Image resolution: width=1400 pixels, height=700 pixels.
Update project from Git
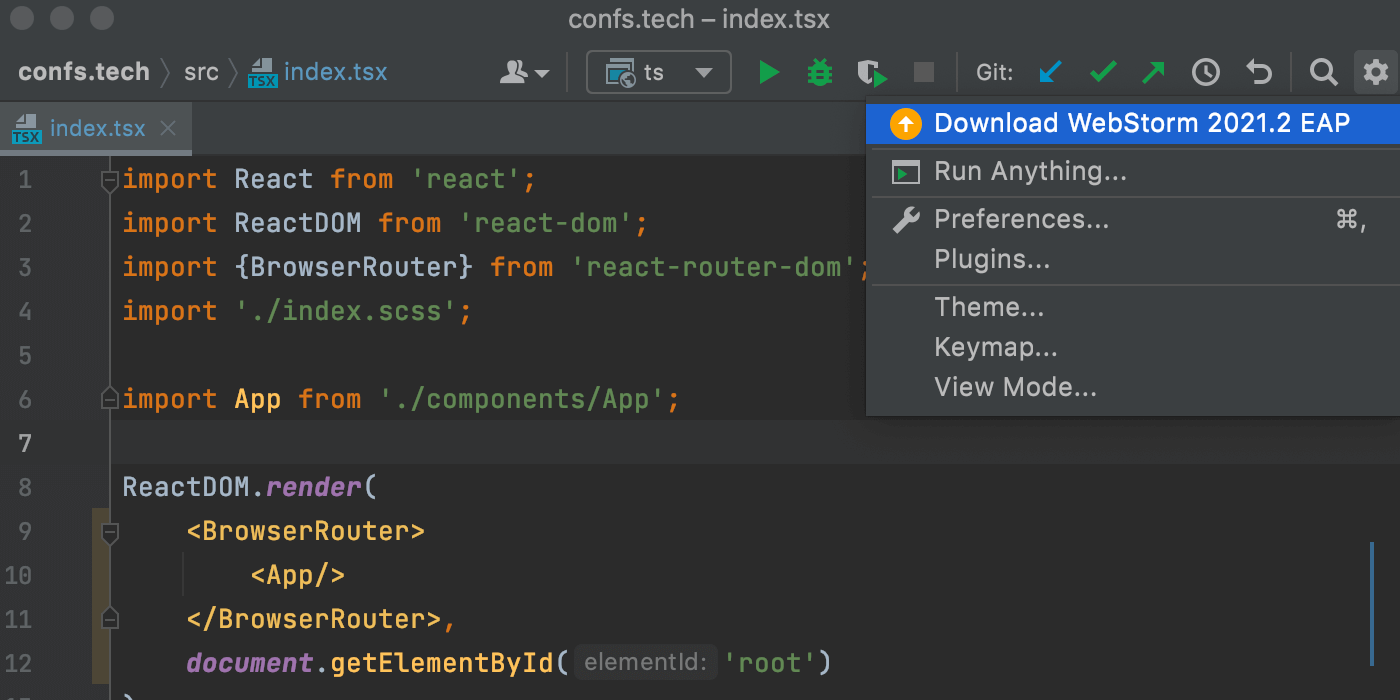(x=1050, y=71)
